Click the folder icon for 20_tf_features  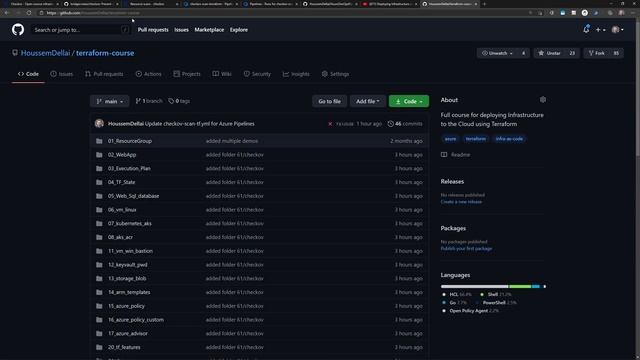[x=99, y=347]
